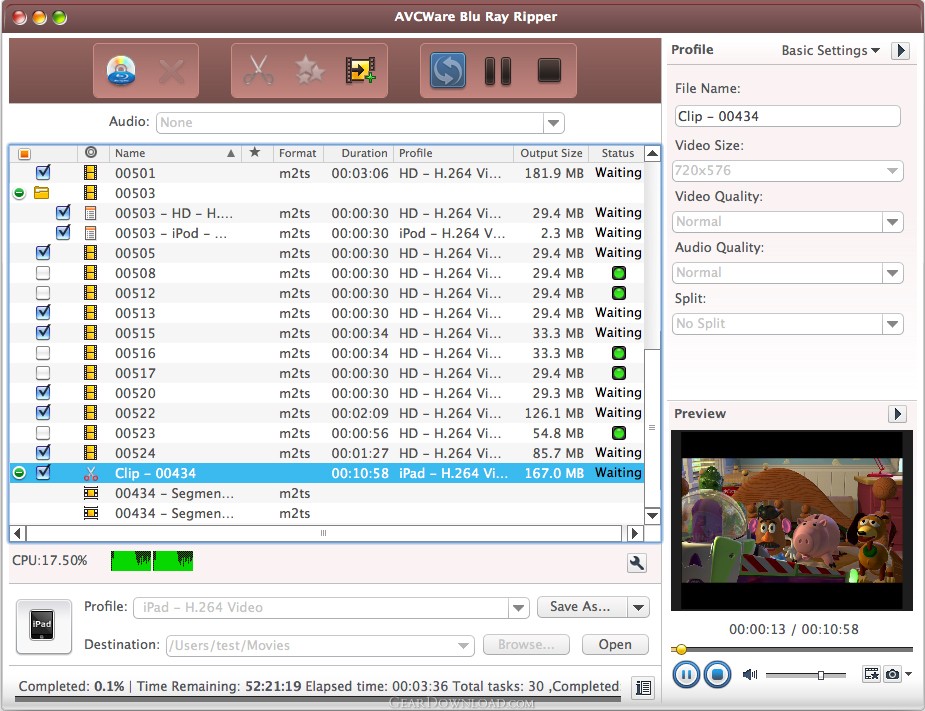This screenshot has width=925, height=711.
Task: Click the list's scroll-down arrow
Action: (x=652, y=516)
